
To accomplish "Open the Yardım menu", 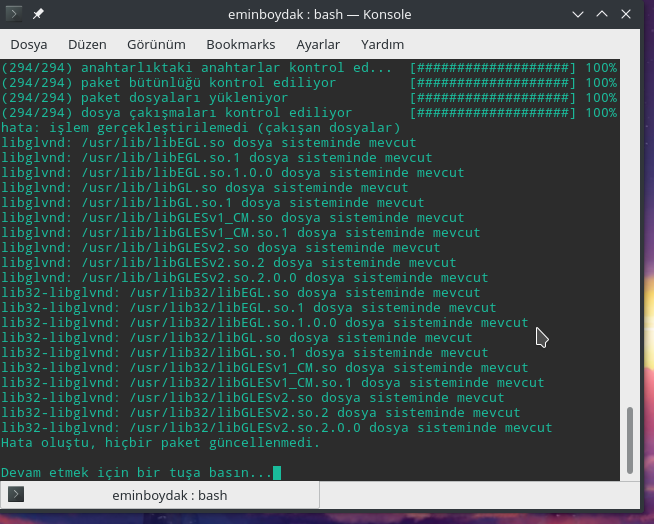I will [382, 44].
